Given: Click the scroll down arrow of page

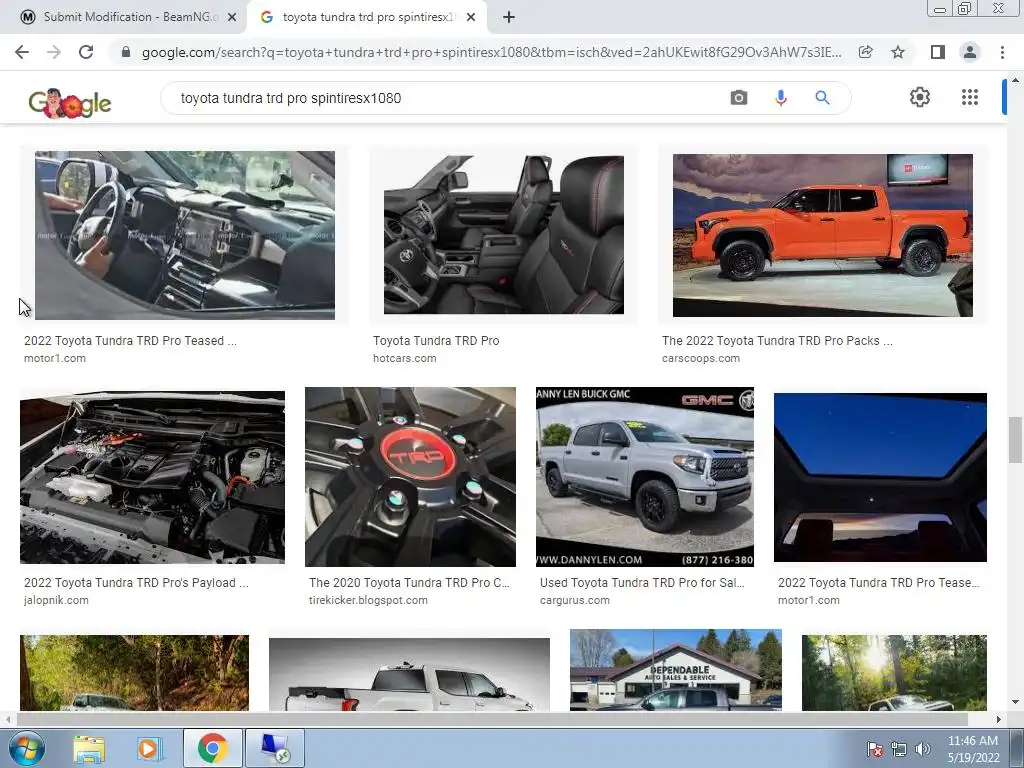Looking at the screenshot, I should click(x=1015, y=703).
